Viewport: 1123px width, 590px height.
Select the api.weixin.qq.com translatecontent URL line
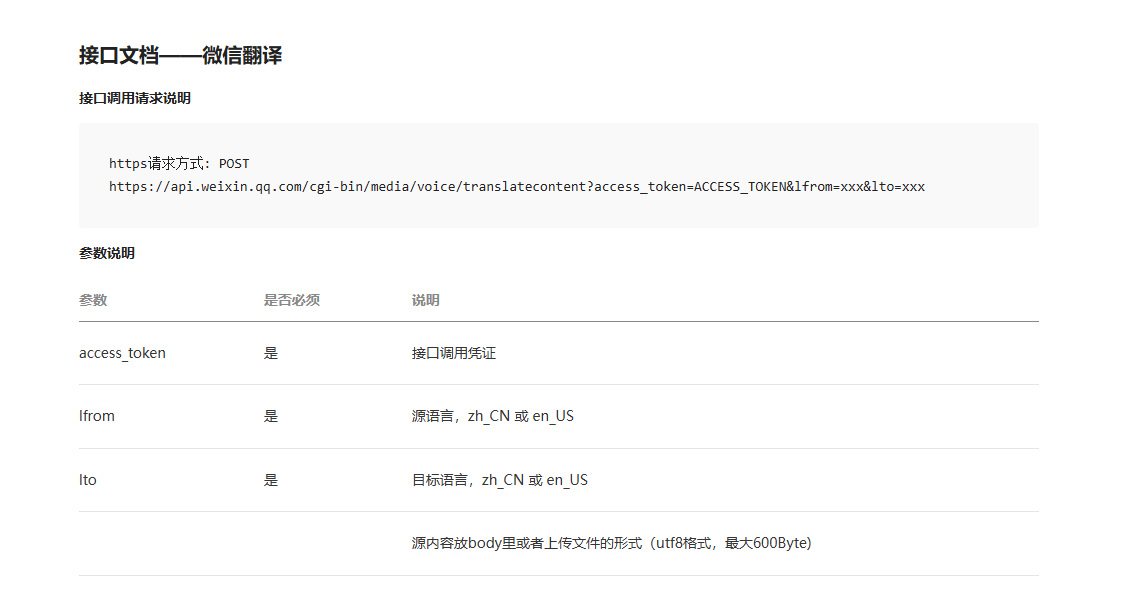coord(517,186)
